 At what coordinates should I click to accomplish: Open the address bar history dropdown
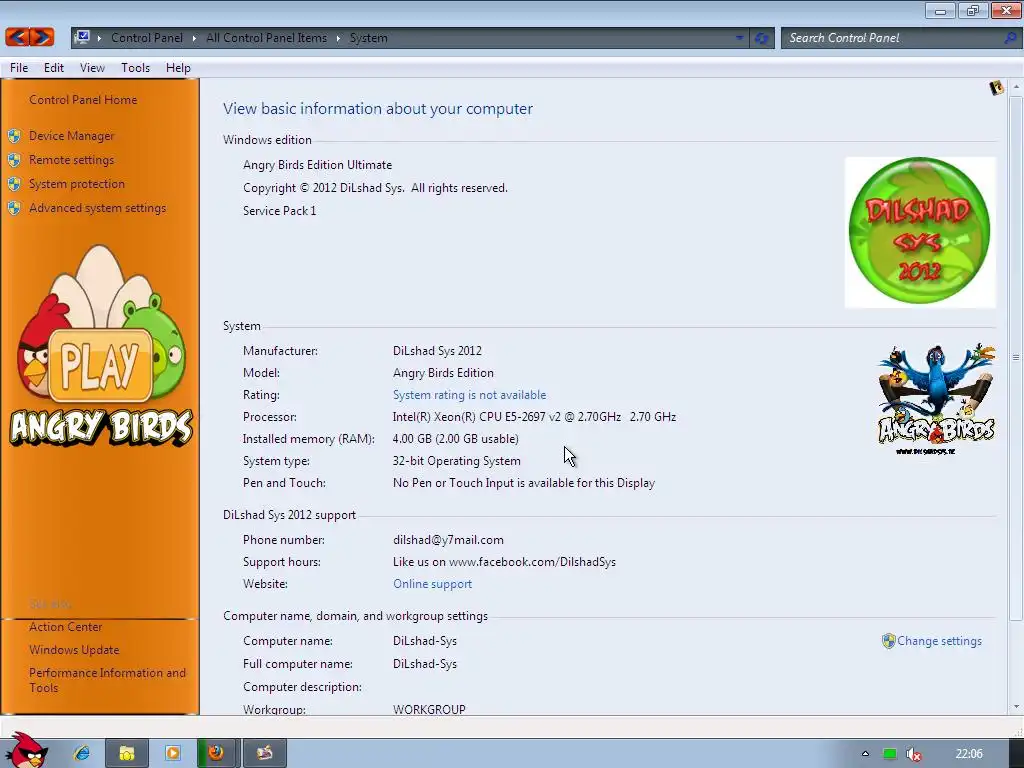(x=739, y=38)
